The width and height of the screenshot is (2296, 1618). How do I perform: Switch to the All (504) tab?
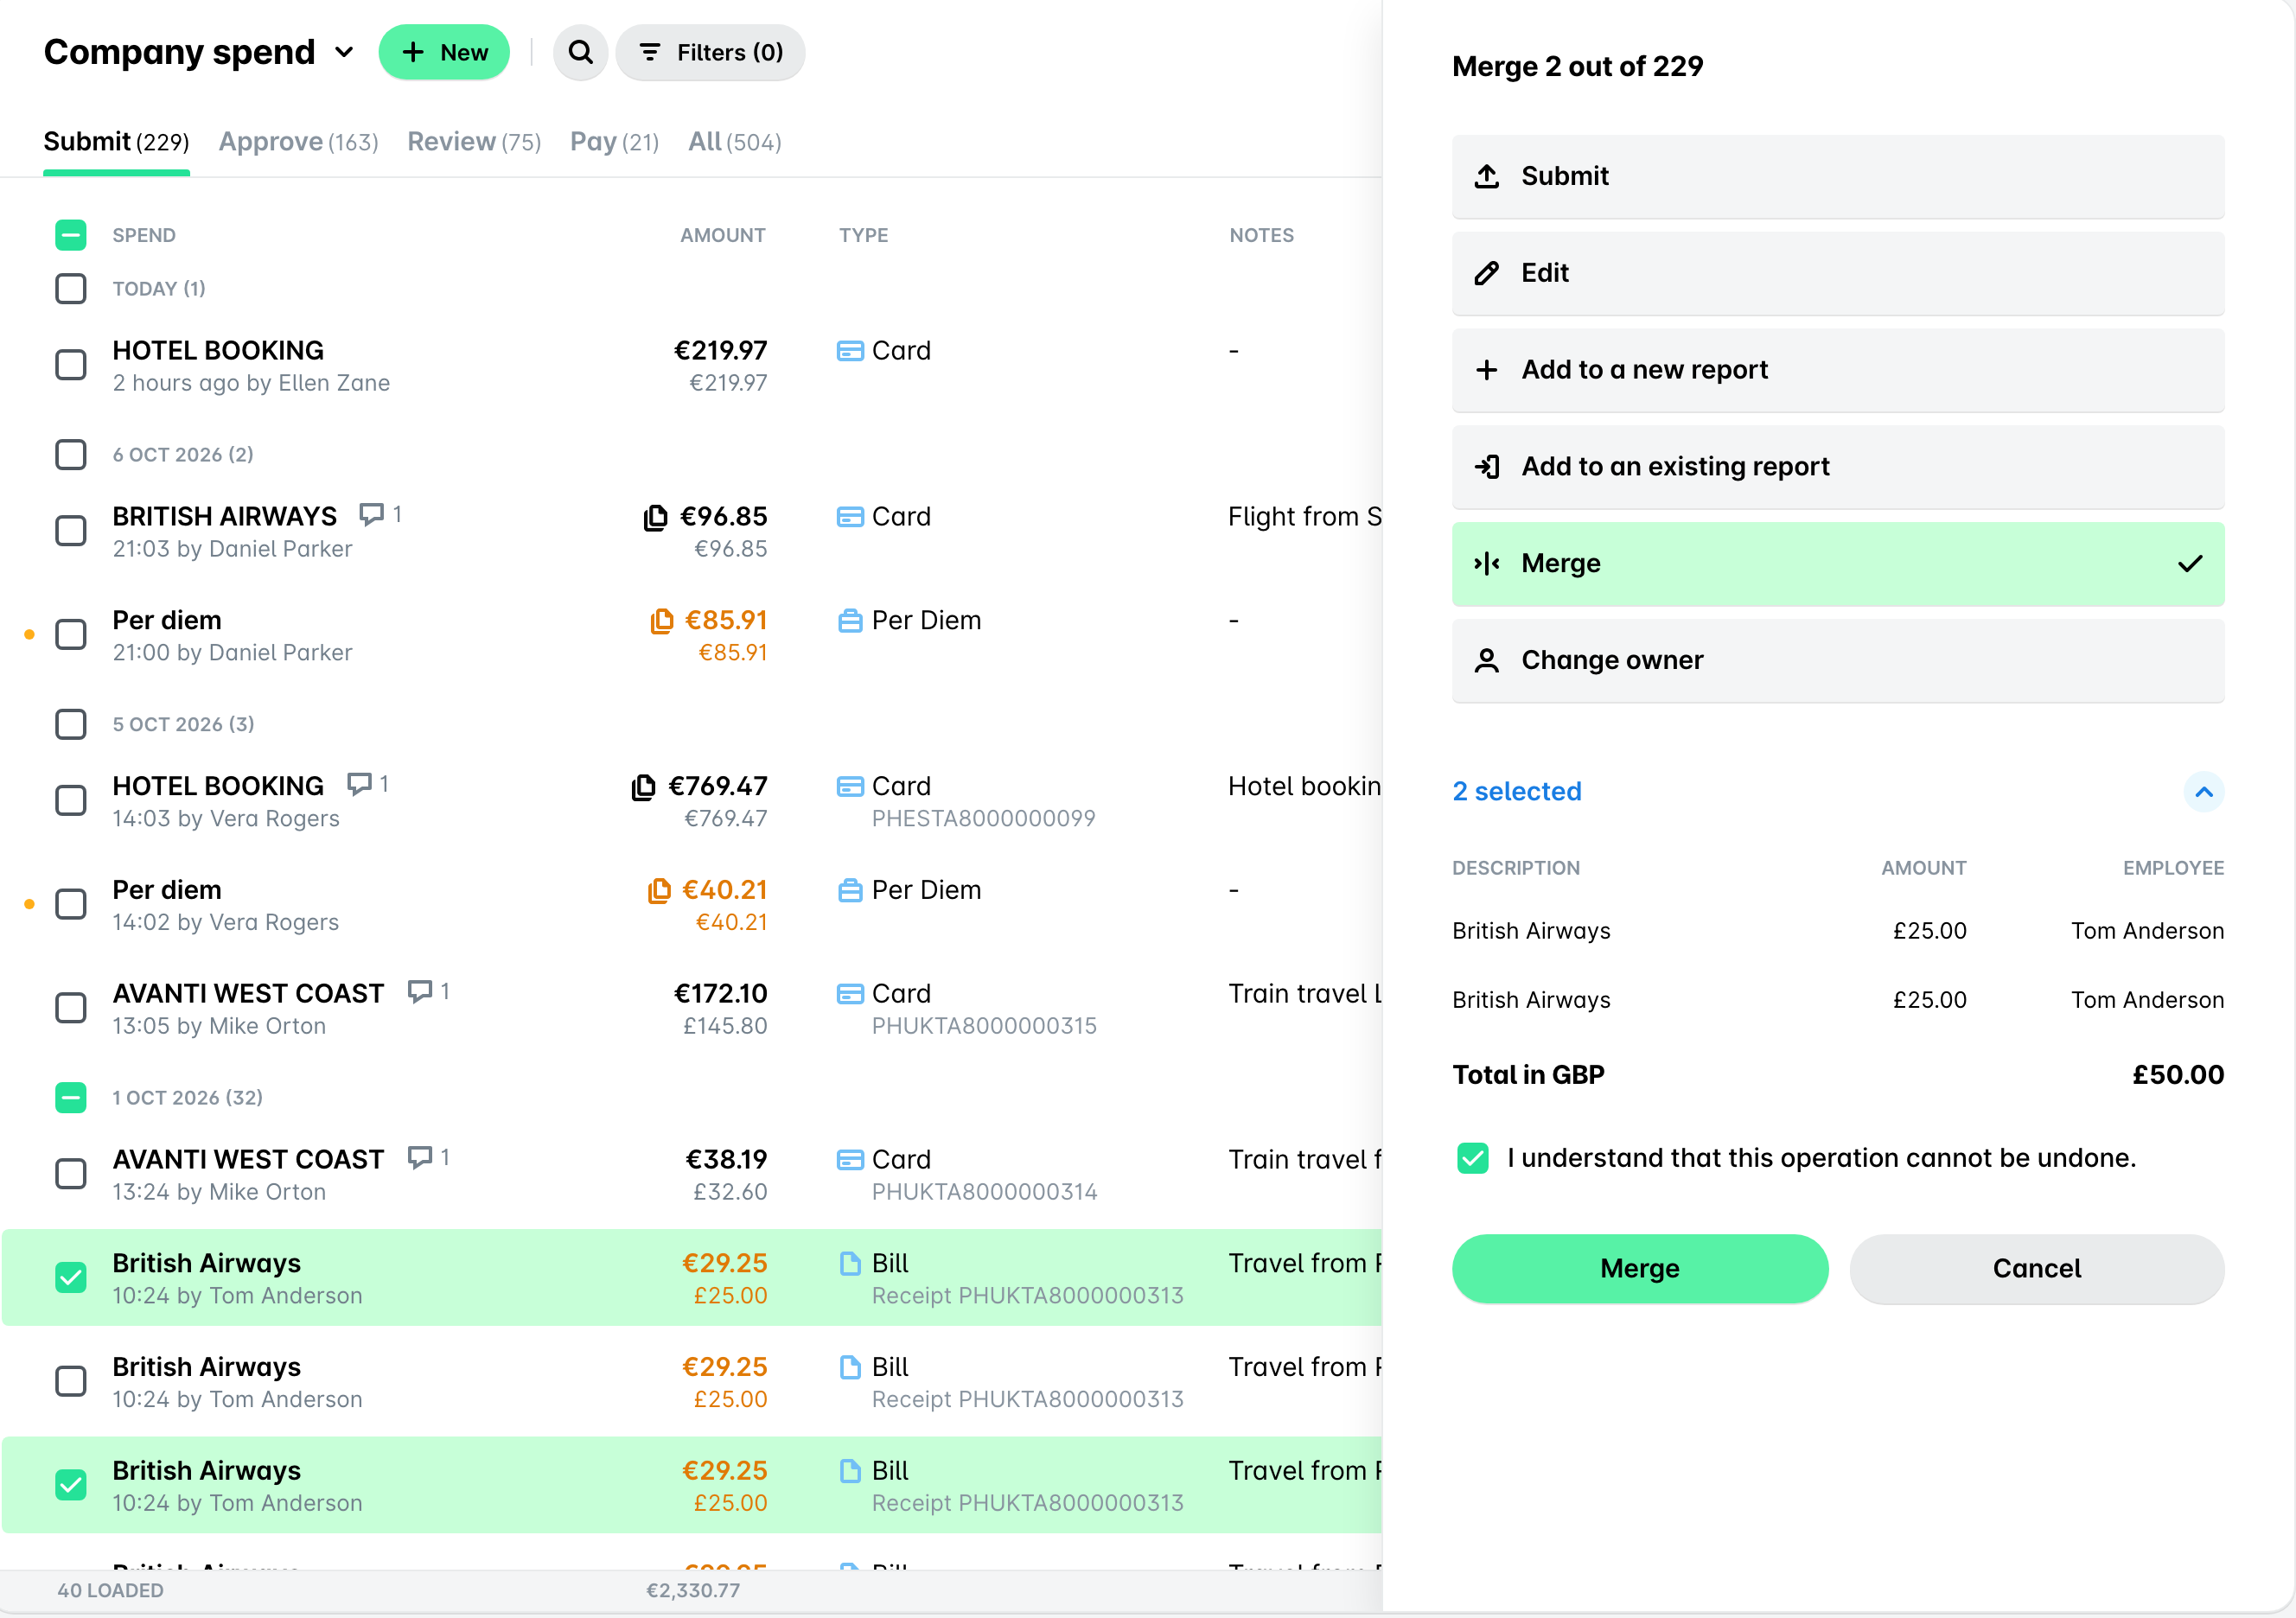tap(735, 142)
